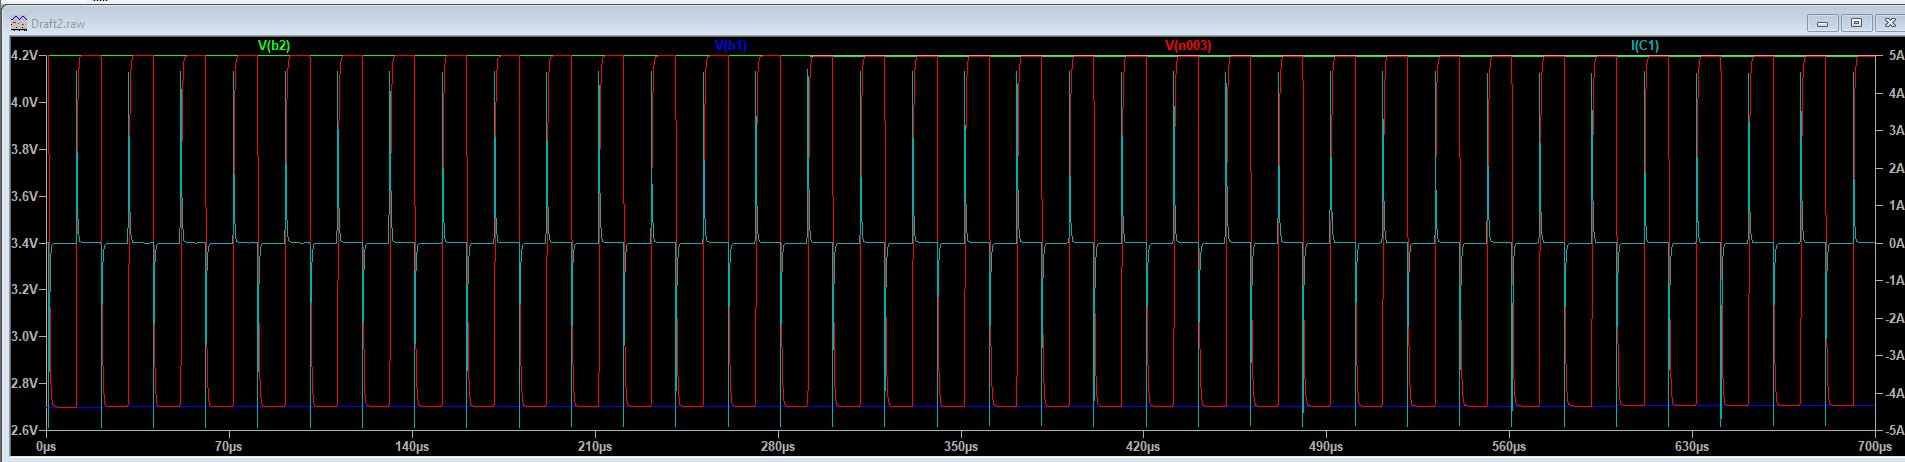Click the -5A right axis label
This screenshot has height=462, width=1905.
tap(1893, 430)
